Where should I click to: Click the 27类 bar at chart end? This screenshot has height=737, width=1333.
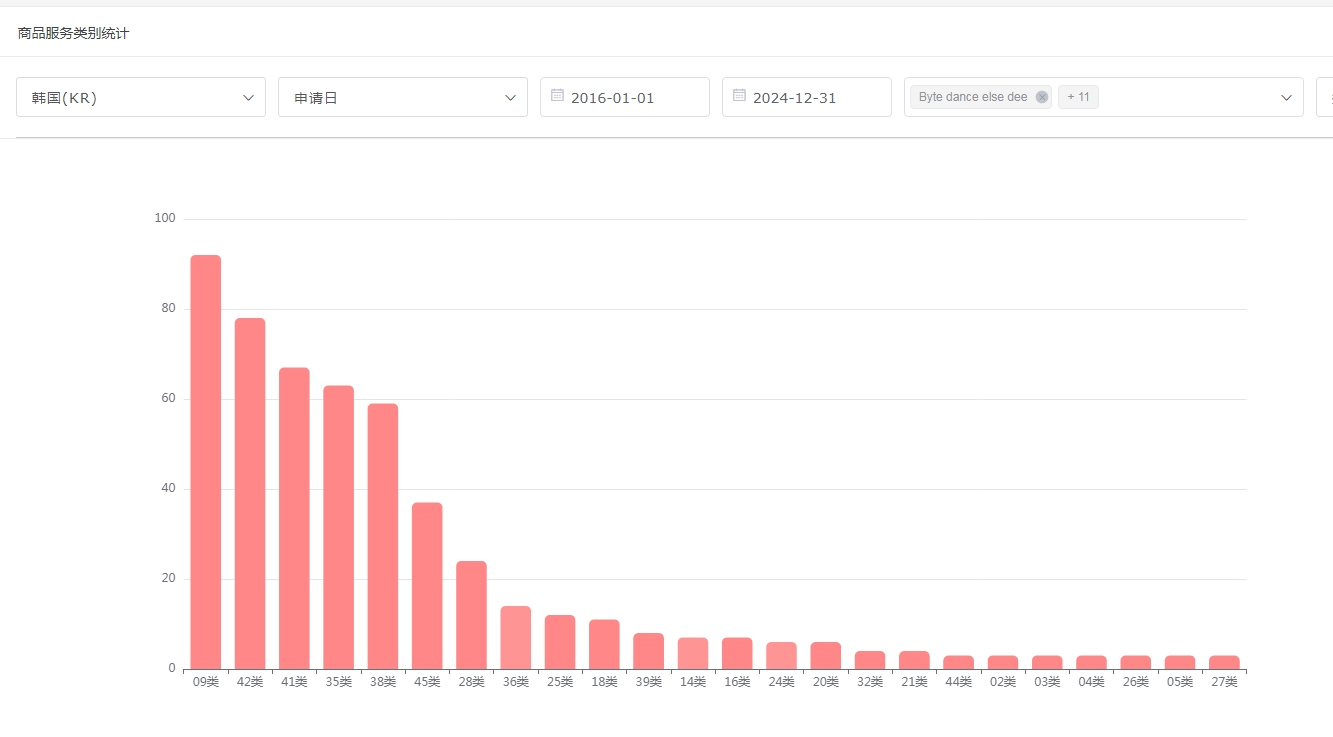coord(1224,662)
